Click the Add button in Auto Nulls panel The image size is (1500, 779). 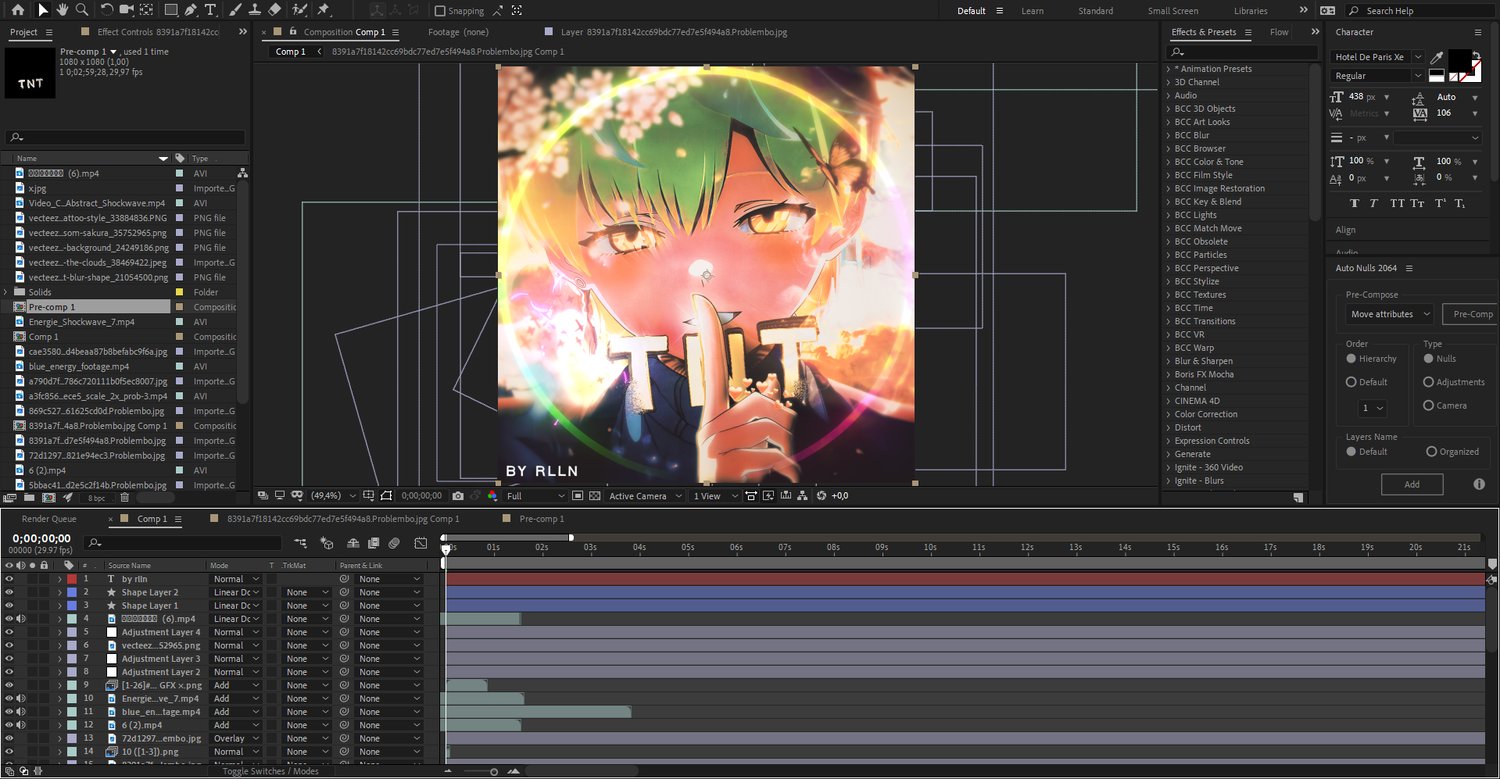(1412, 484)
